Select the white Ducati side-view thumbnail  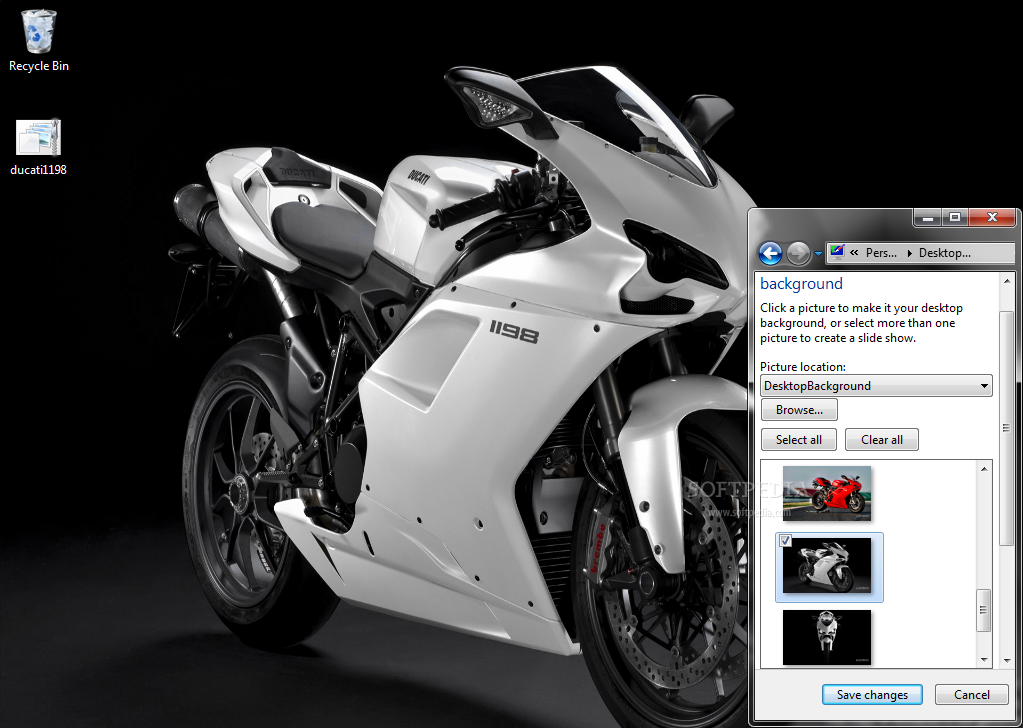coord(827,566)
